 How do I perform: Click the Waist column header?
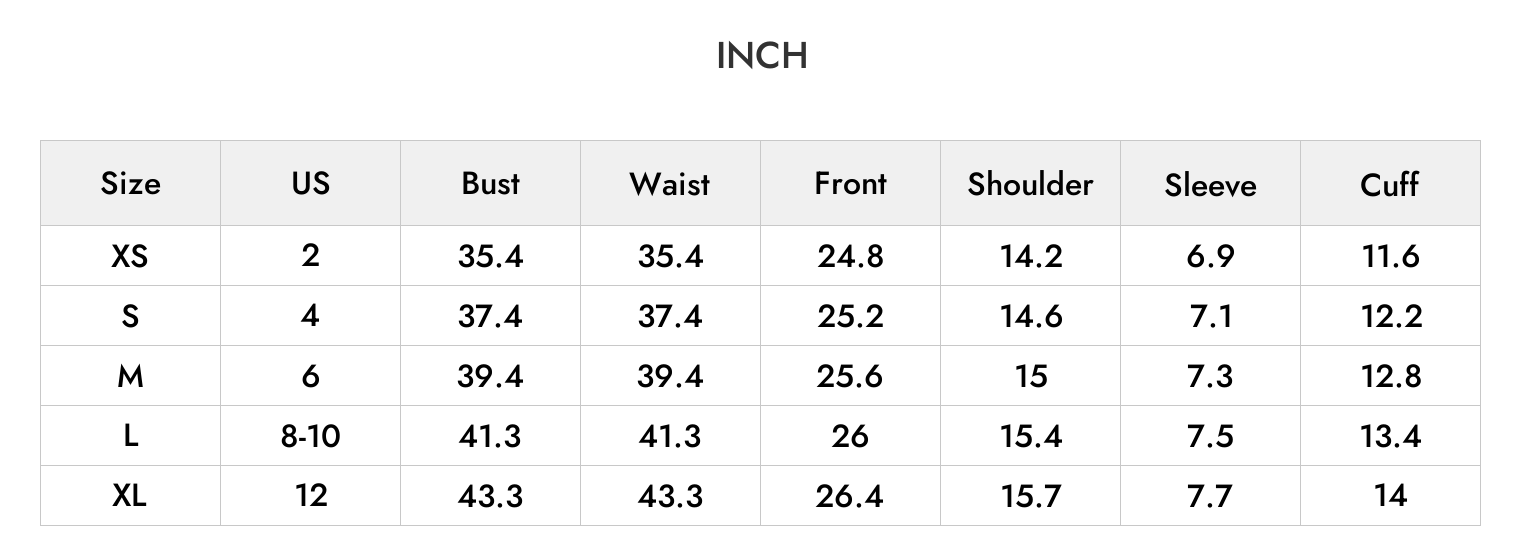[670, 184]
